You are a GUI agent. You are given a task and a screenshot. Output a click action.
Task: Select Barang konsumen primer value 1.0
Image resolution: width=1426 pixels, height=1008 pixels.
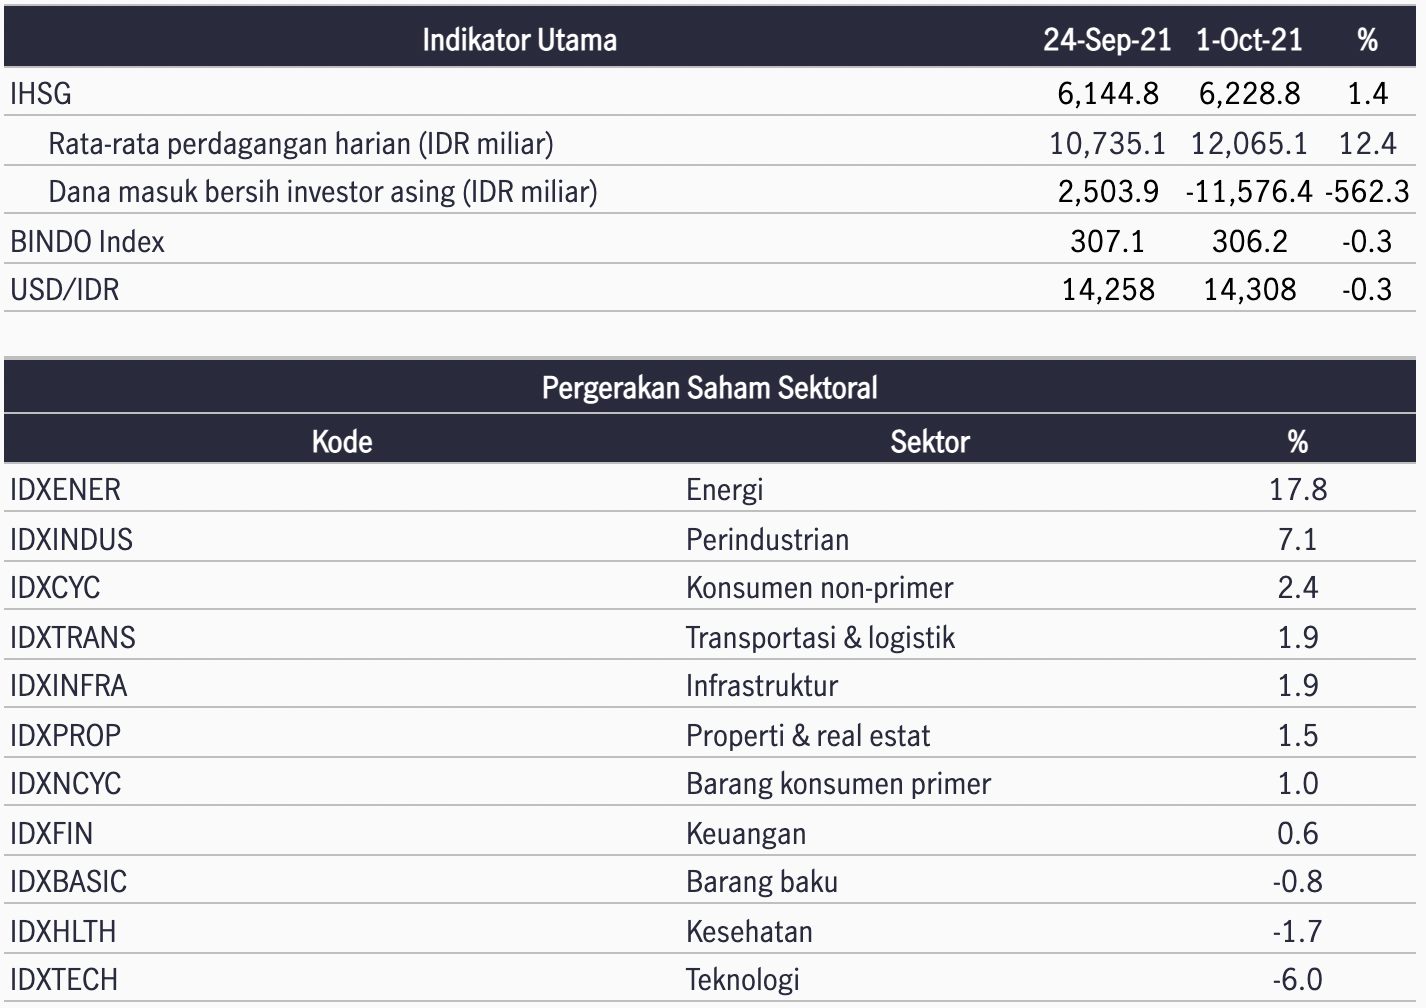point(1298,784)
